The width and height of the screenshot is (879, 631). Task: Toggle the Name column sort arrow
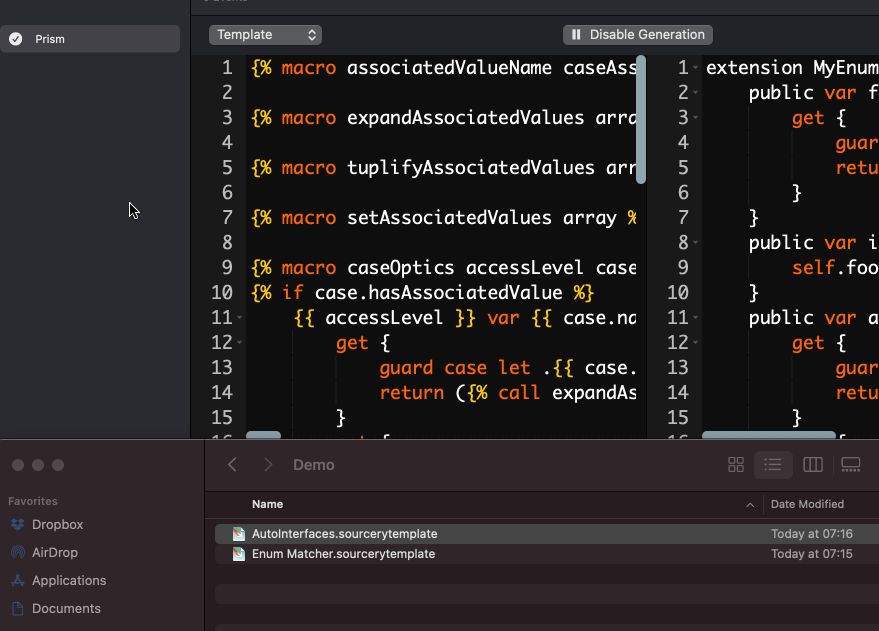tap(750, 505)
